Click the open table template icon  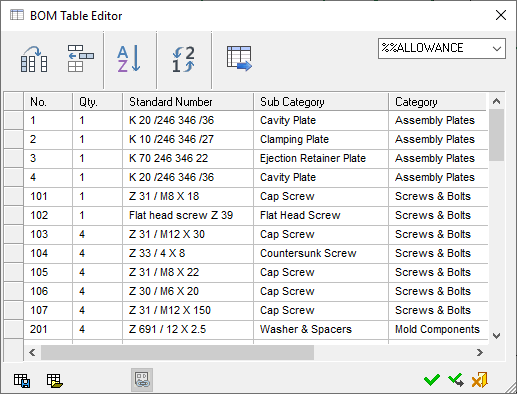click(x=55, y=380)
